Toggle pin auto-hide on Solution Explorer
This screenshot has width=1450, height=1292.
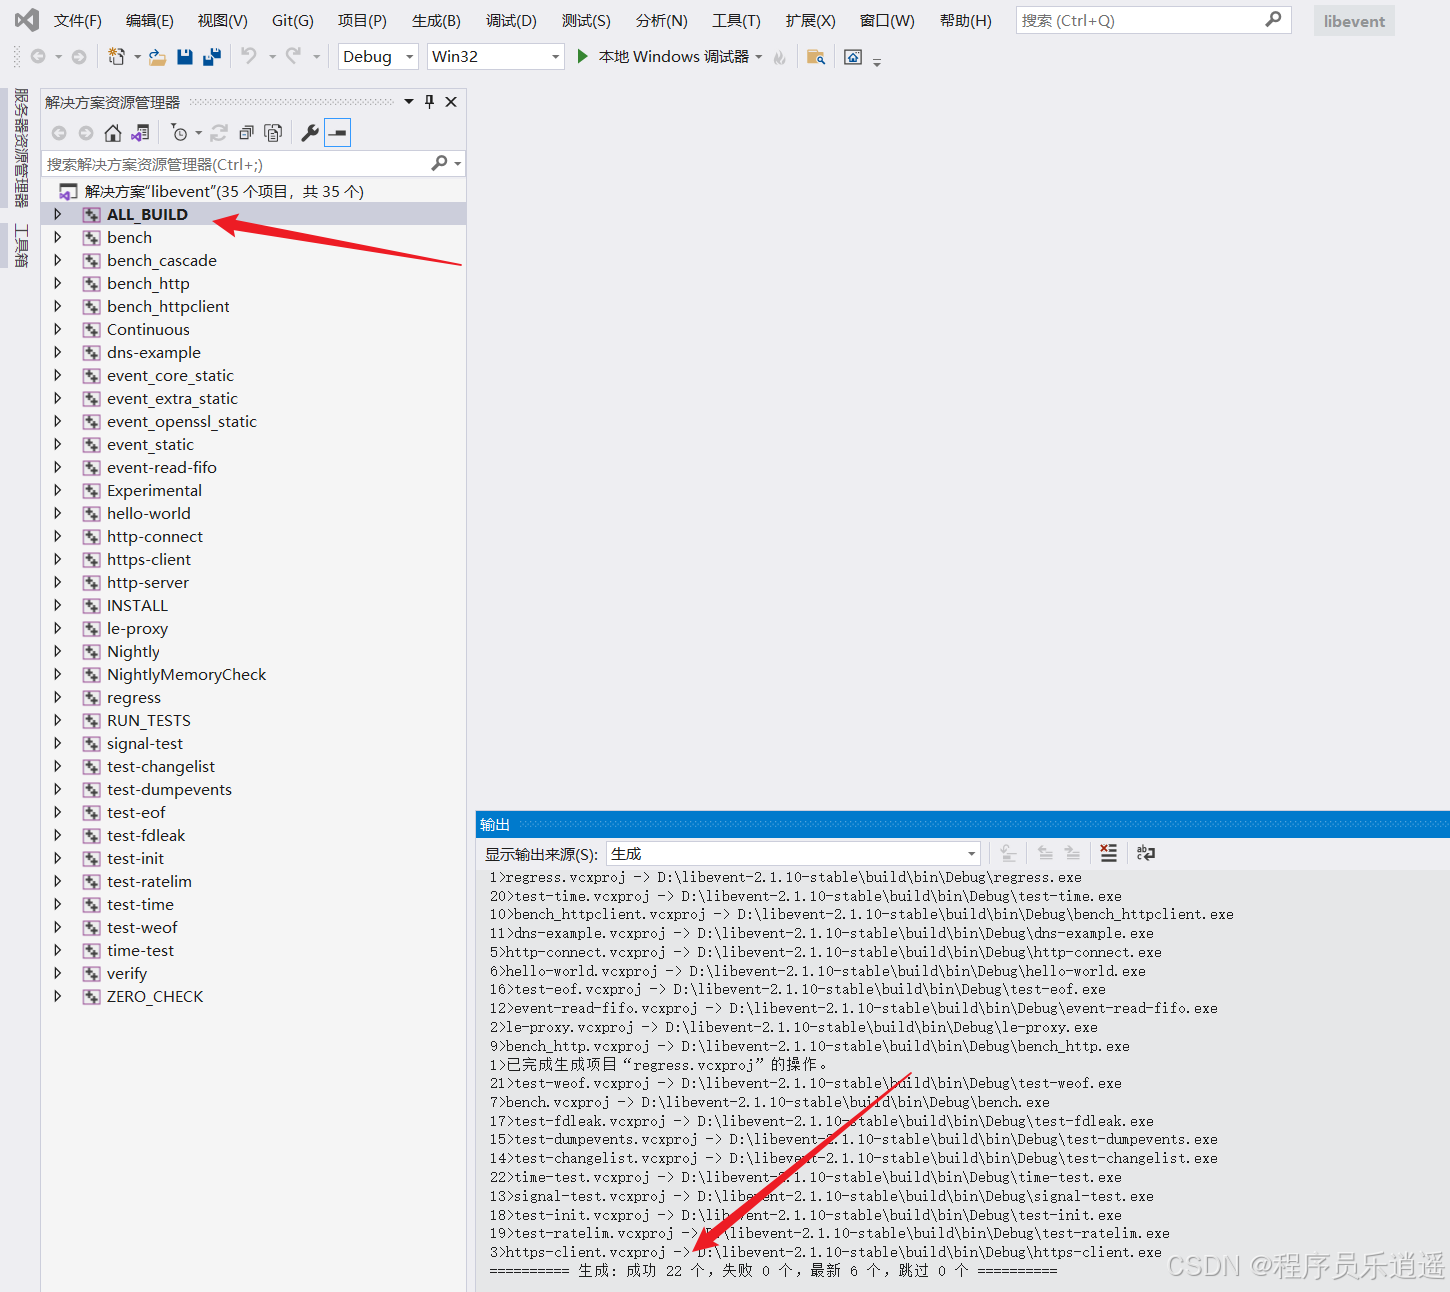pyautogui.click(x=429, y=102)
